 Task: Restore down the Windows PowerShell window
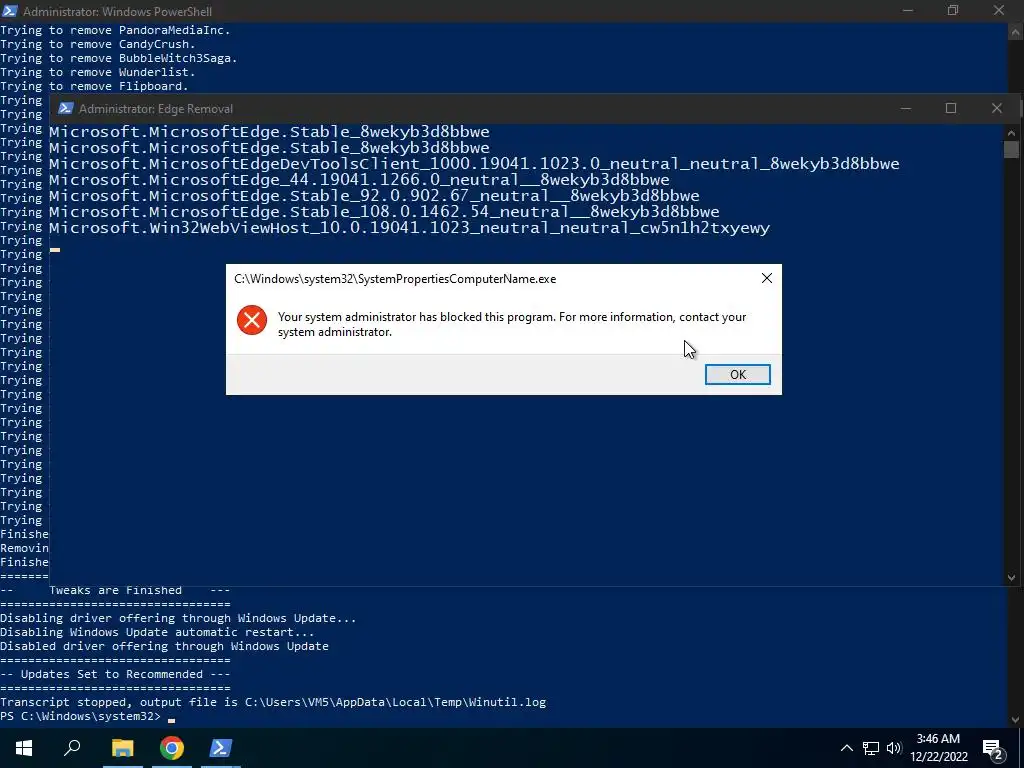[953, 10]
